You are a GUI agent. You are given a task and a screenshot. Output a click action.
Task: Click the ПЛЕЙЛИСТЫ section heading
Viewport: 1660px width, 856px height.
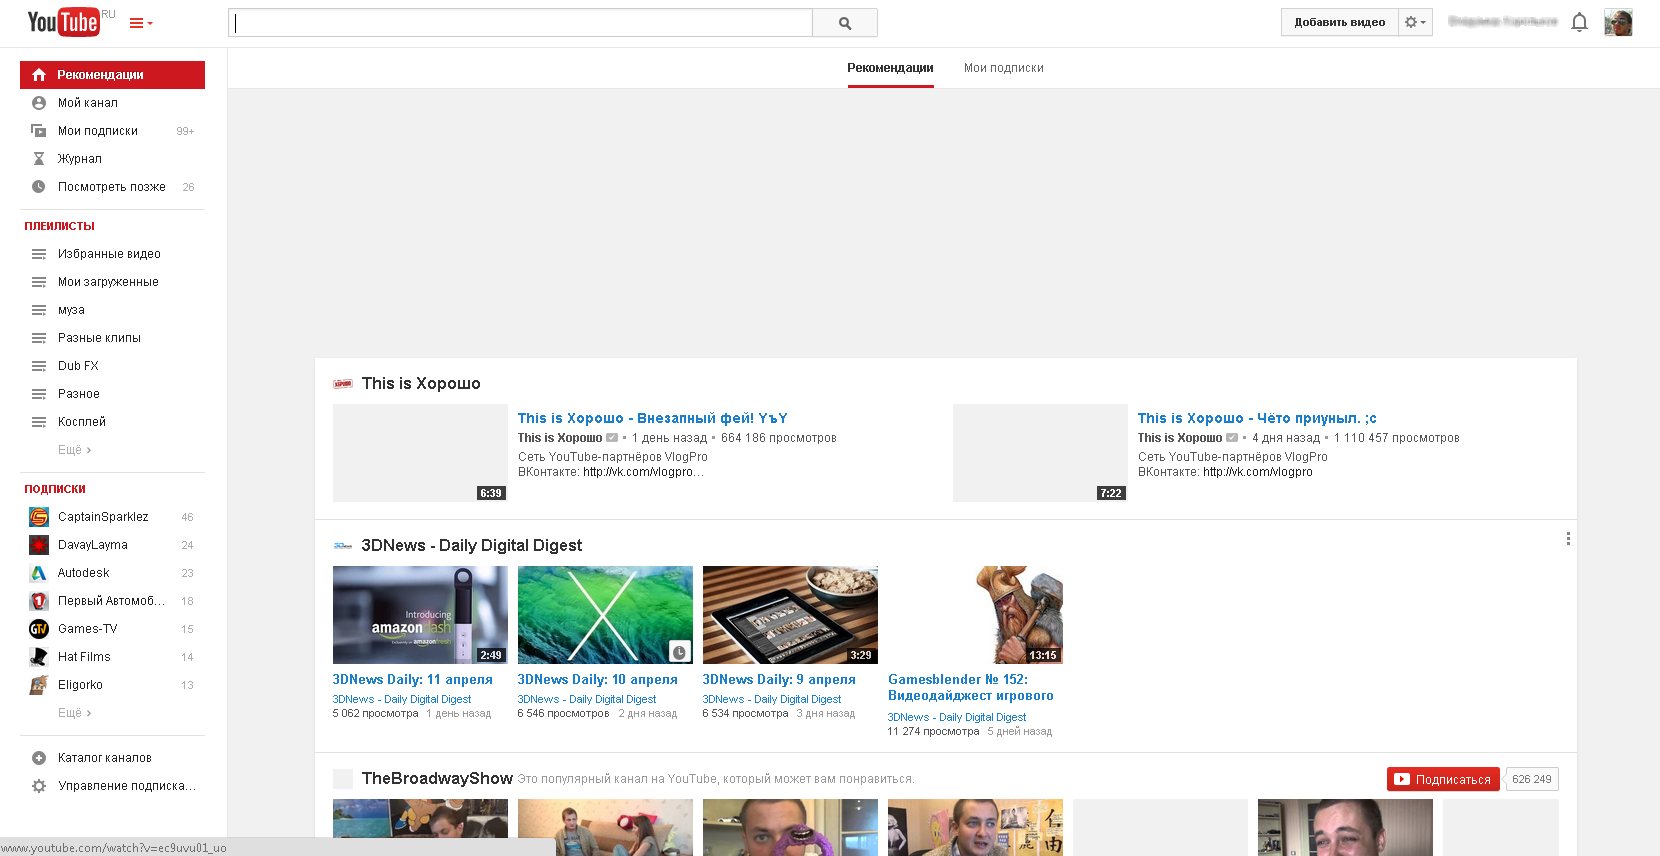tap(60, 226)
